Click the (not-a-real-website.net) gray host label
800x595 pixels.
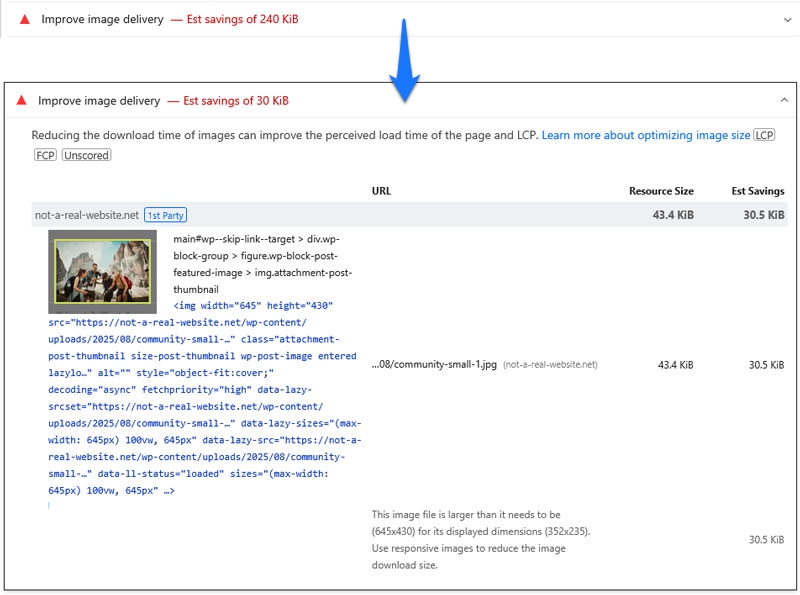[x=550, y=364]
